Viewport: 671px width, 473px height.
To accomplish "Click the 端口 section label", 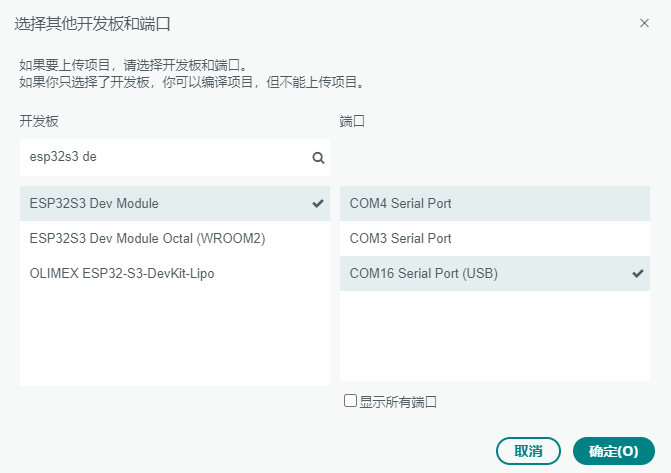I will click(352, 121).
